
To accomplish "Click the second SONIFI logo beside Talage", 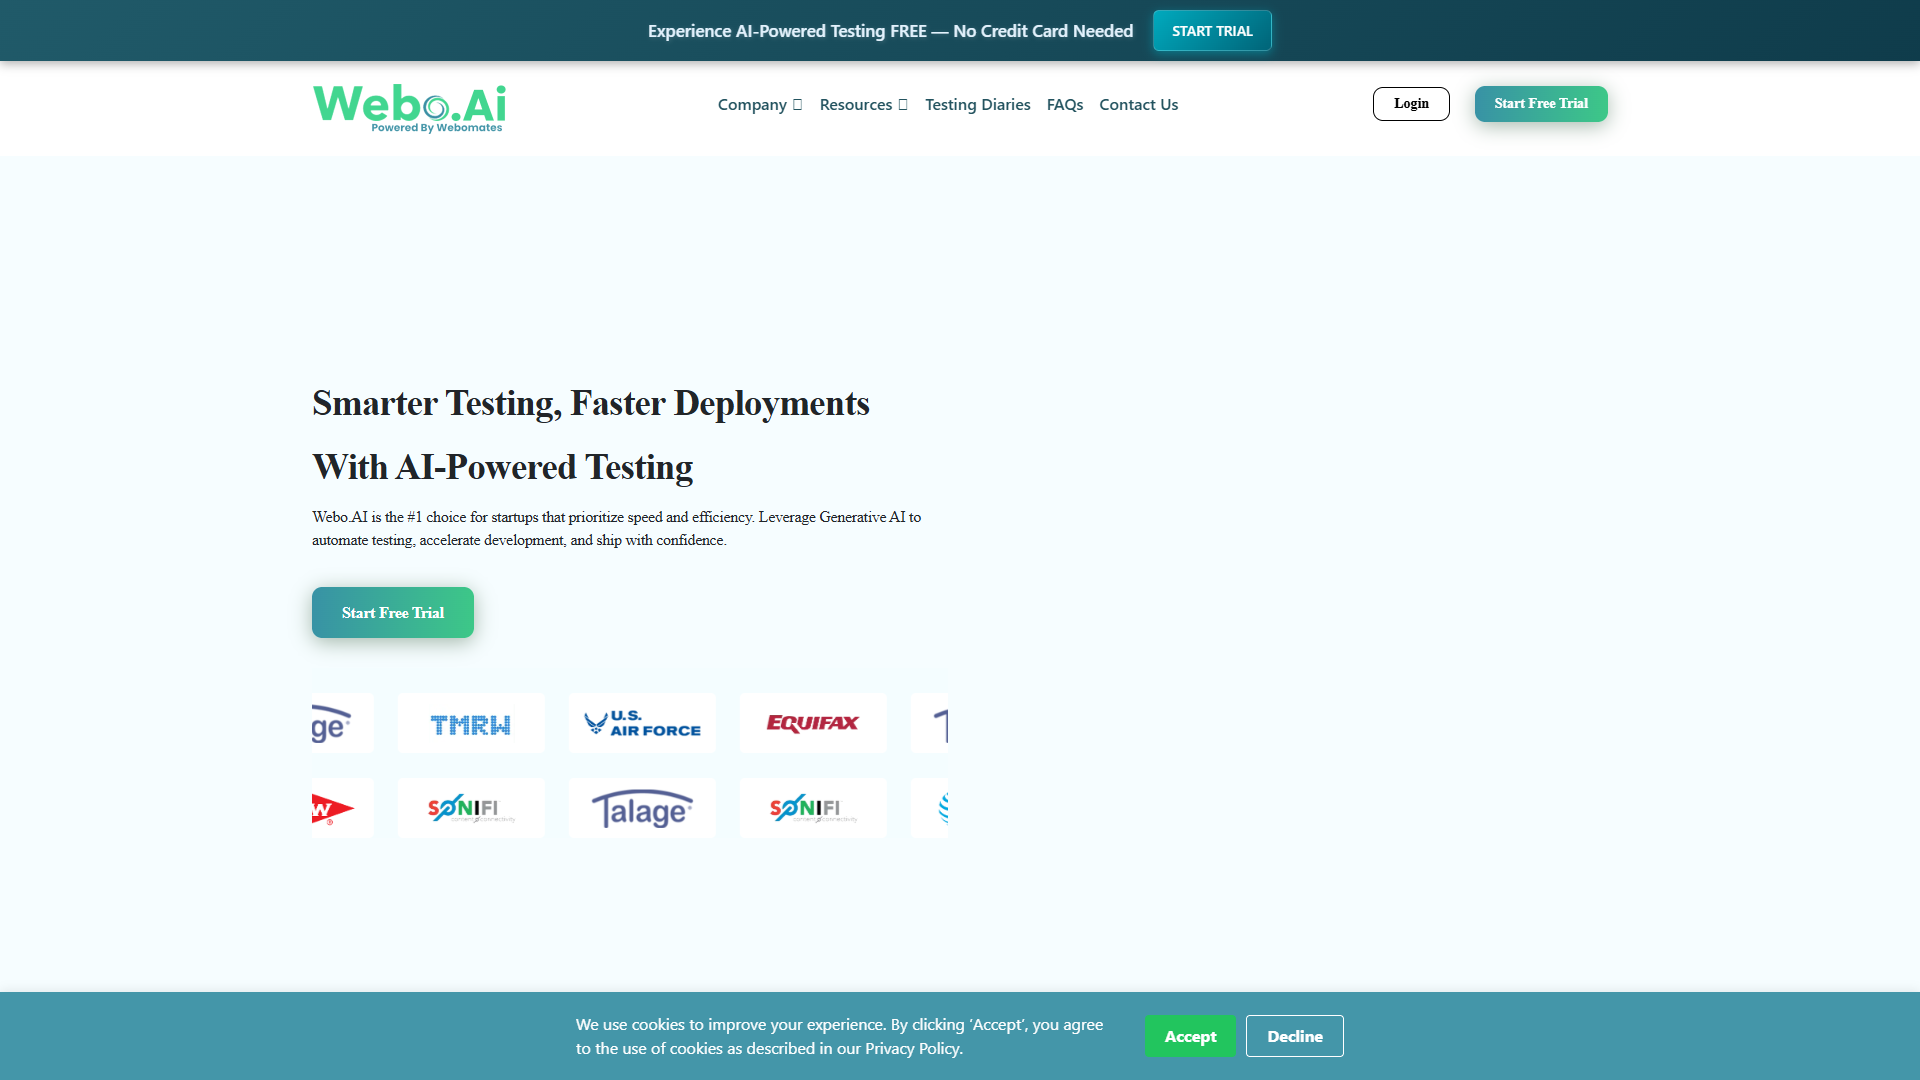I will (x=813, y=808).
